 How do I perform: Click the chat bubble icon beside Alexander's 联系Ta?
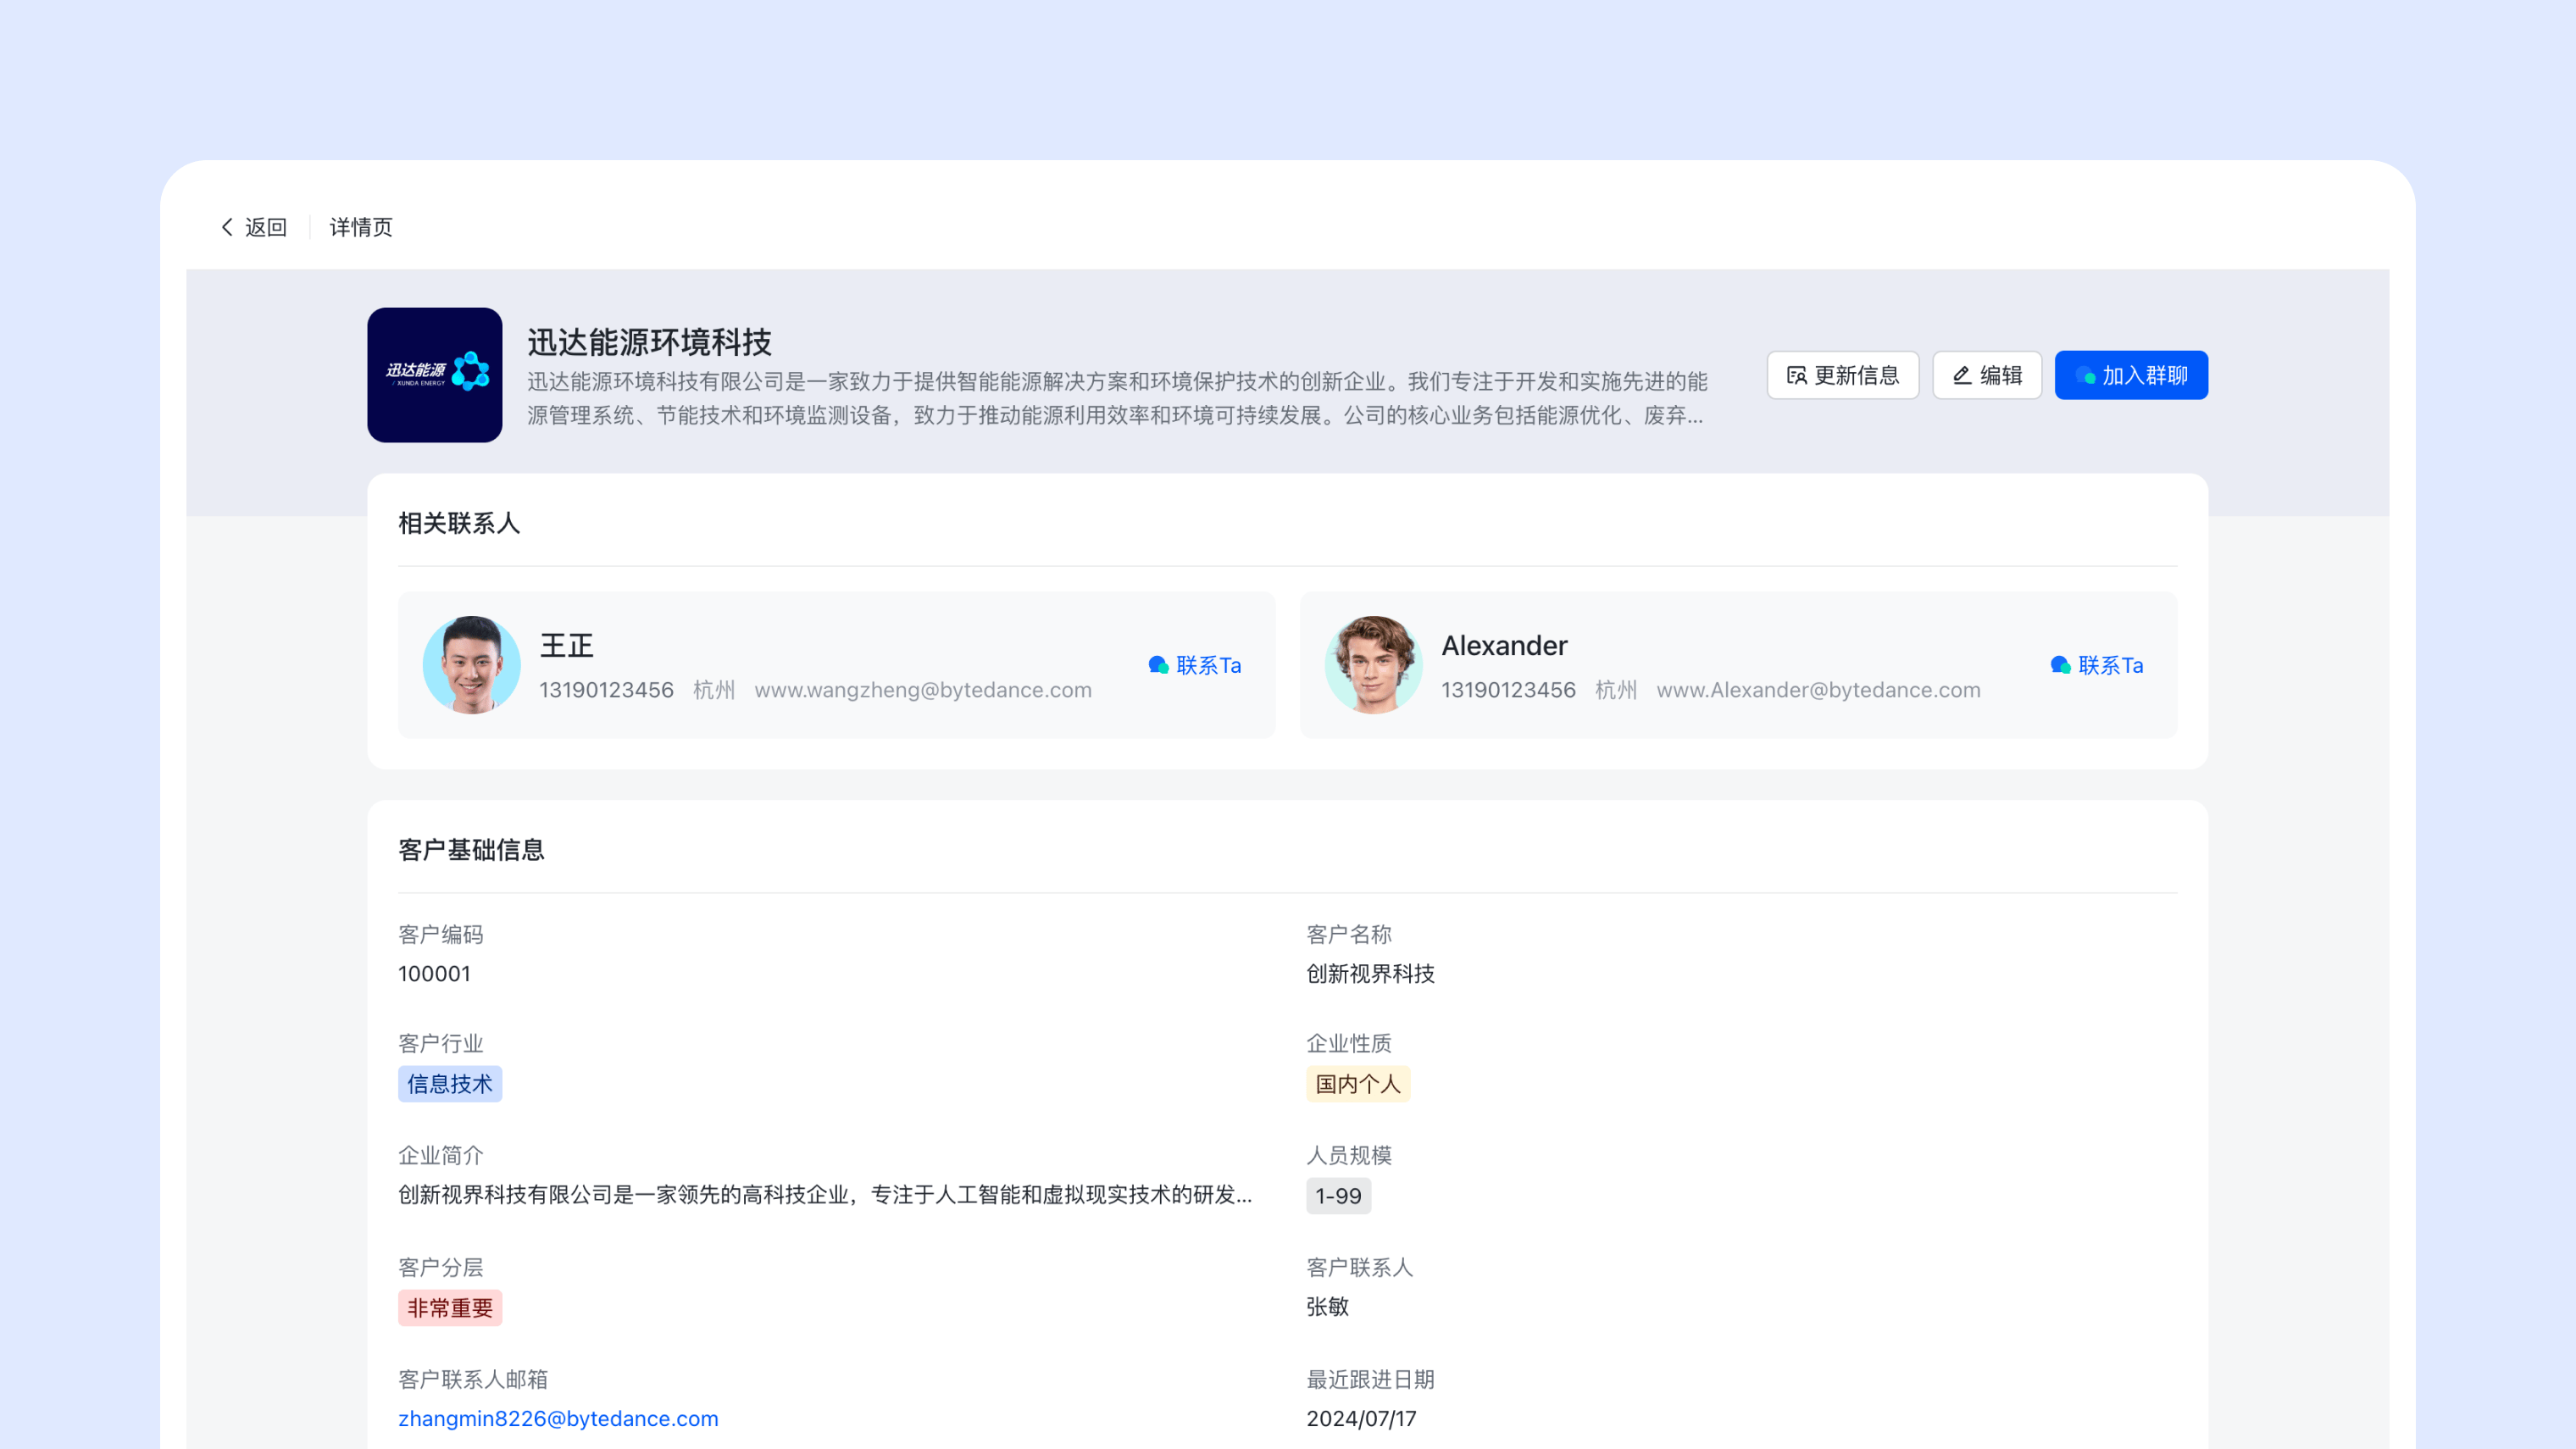(2060, 665)
